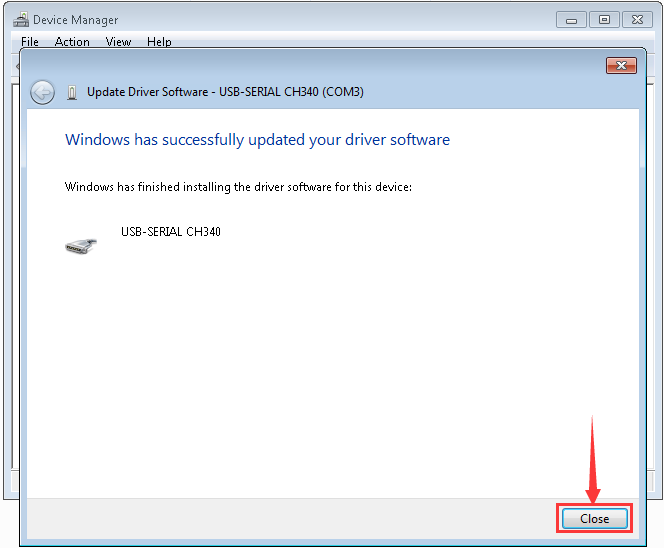Click the Device Manager window title text
This screenshot has height=548, width=664.
75,20
